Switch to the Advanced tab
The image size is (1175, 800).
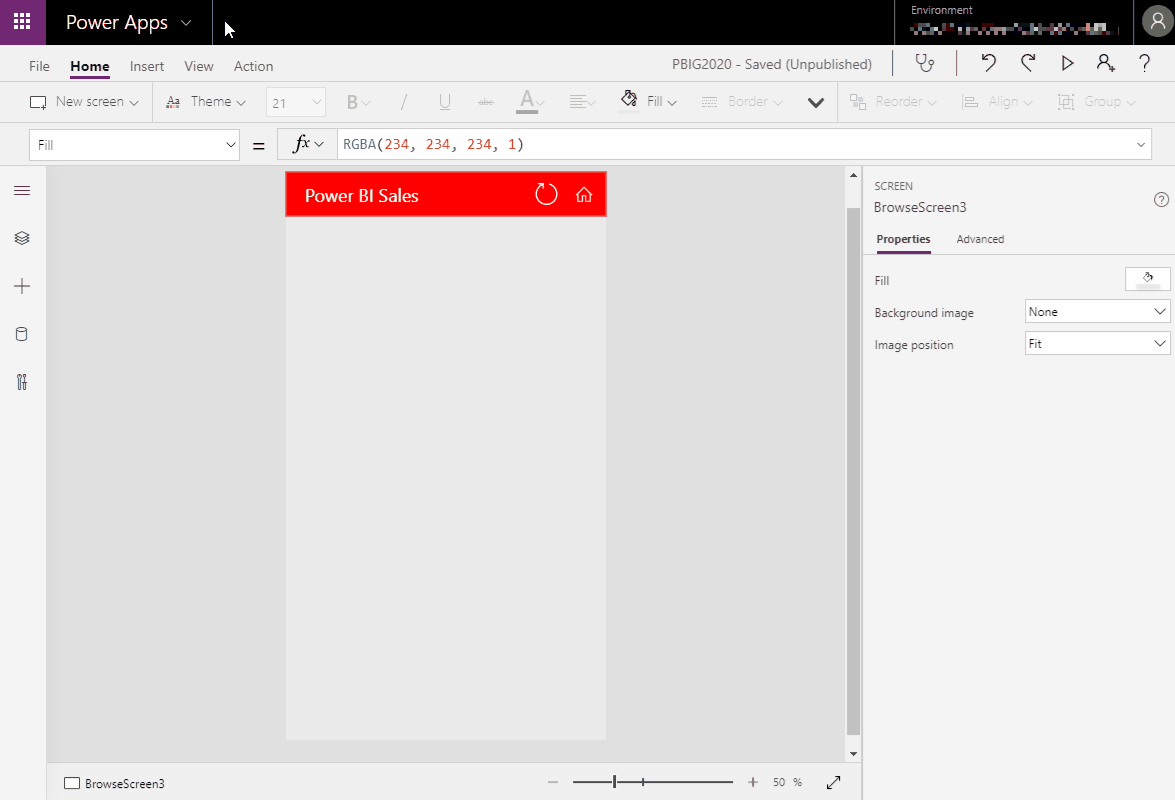tap(980, 239)
